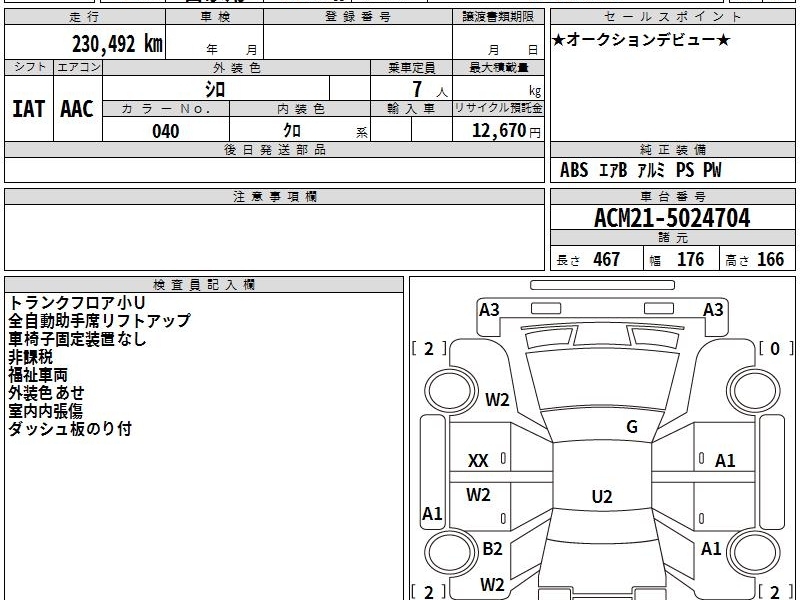Select the 後日発送部品 header bar
This screenshot has height=600, width=800.
(274, 149)
